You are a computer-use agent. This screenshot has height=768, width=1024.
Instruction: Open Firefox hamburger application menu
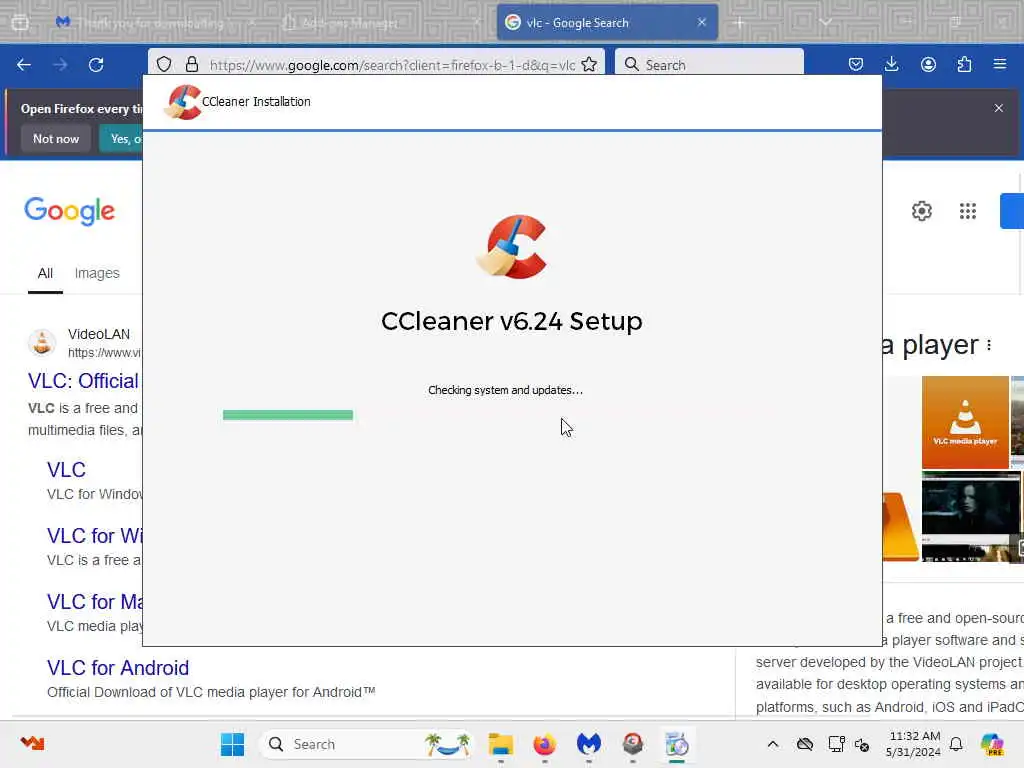pyautogui.click(x=1000, y=64)
